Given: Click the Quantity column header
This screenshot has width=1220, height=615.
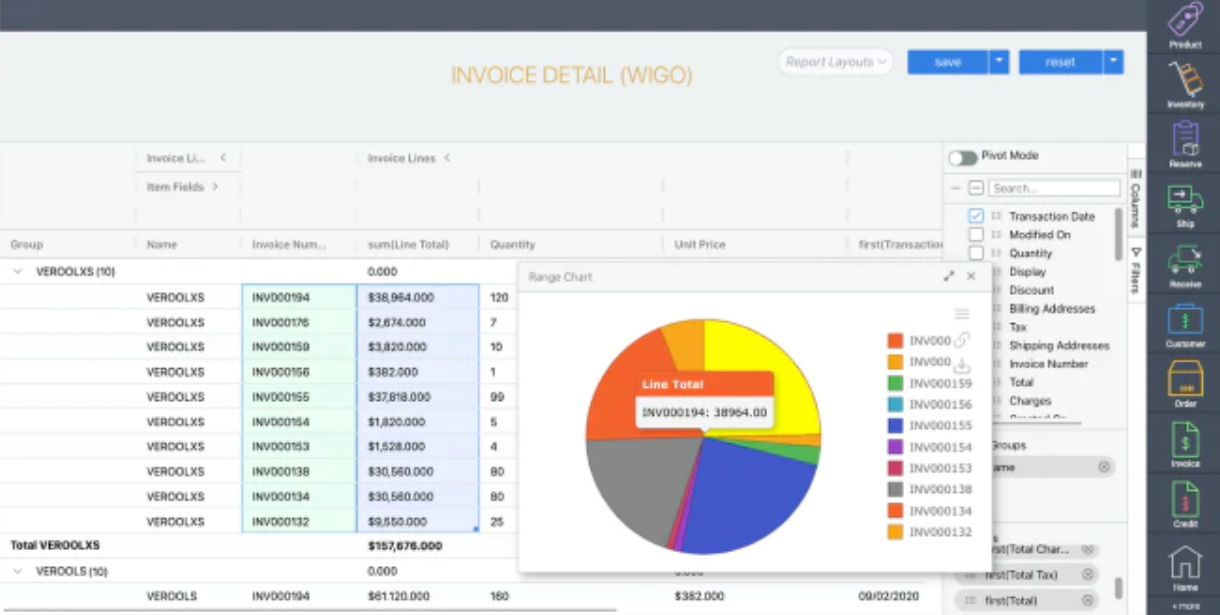Looking at the screenshot, I should coord(512,244).
